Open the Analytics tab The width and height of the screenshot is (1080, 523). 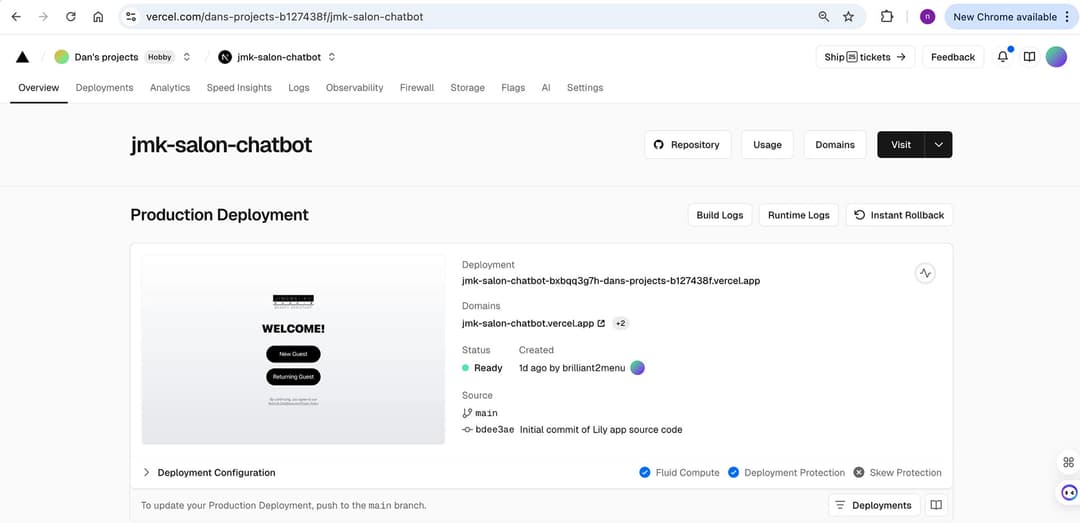[x=170, y=88]
